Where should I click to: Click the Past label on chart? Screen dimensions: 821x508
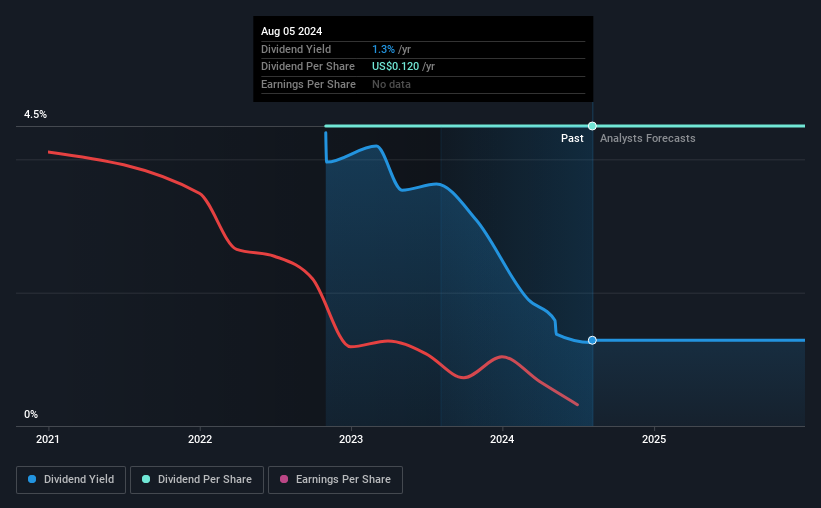click(572, 138)
